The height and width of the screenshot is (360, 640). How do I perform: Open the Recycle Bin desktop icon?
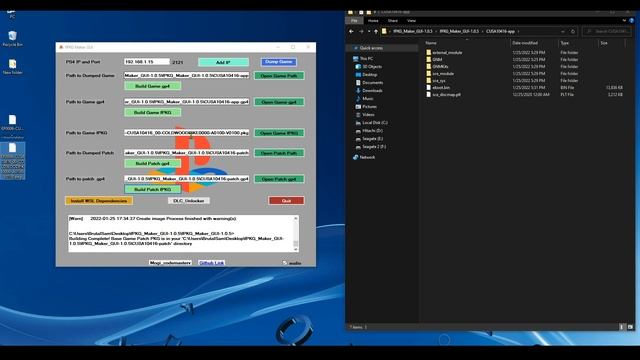pos(12,38)
